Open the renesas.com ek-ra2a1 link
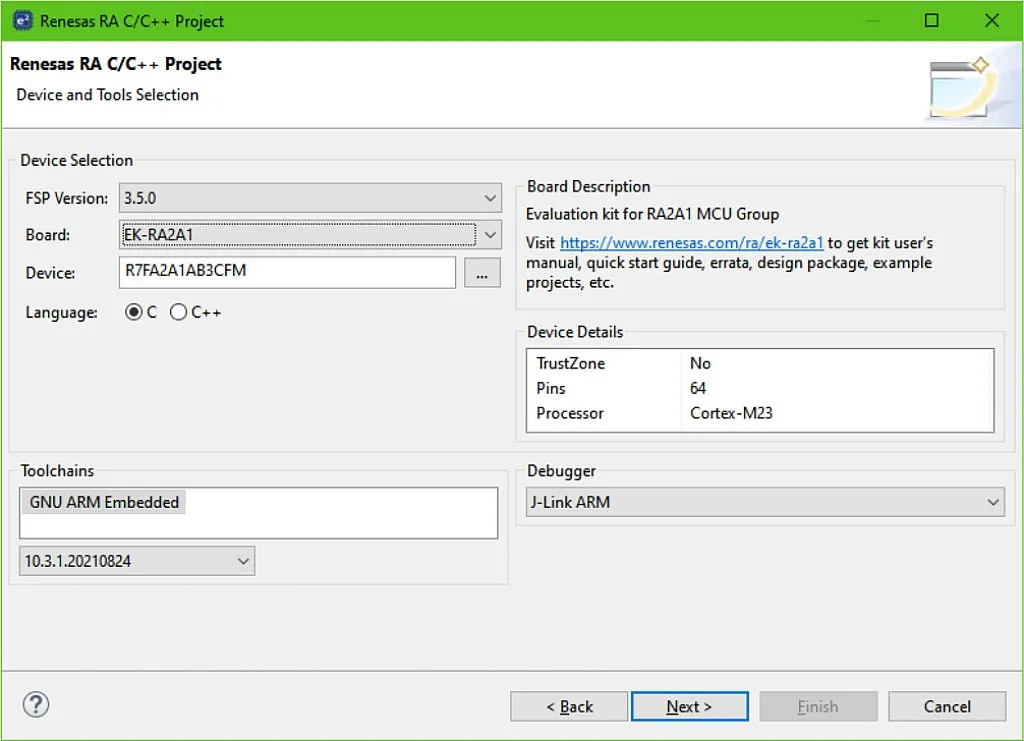This screenshot has height=741, width=1024. [x=691, y=243]
